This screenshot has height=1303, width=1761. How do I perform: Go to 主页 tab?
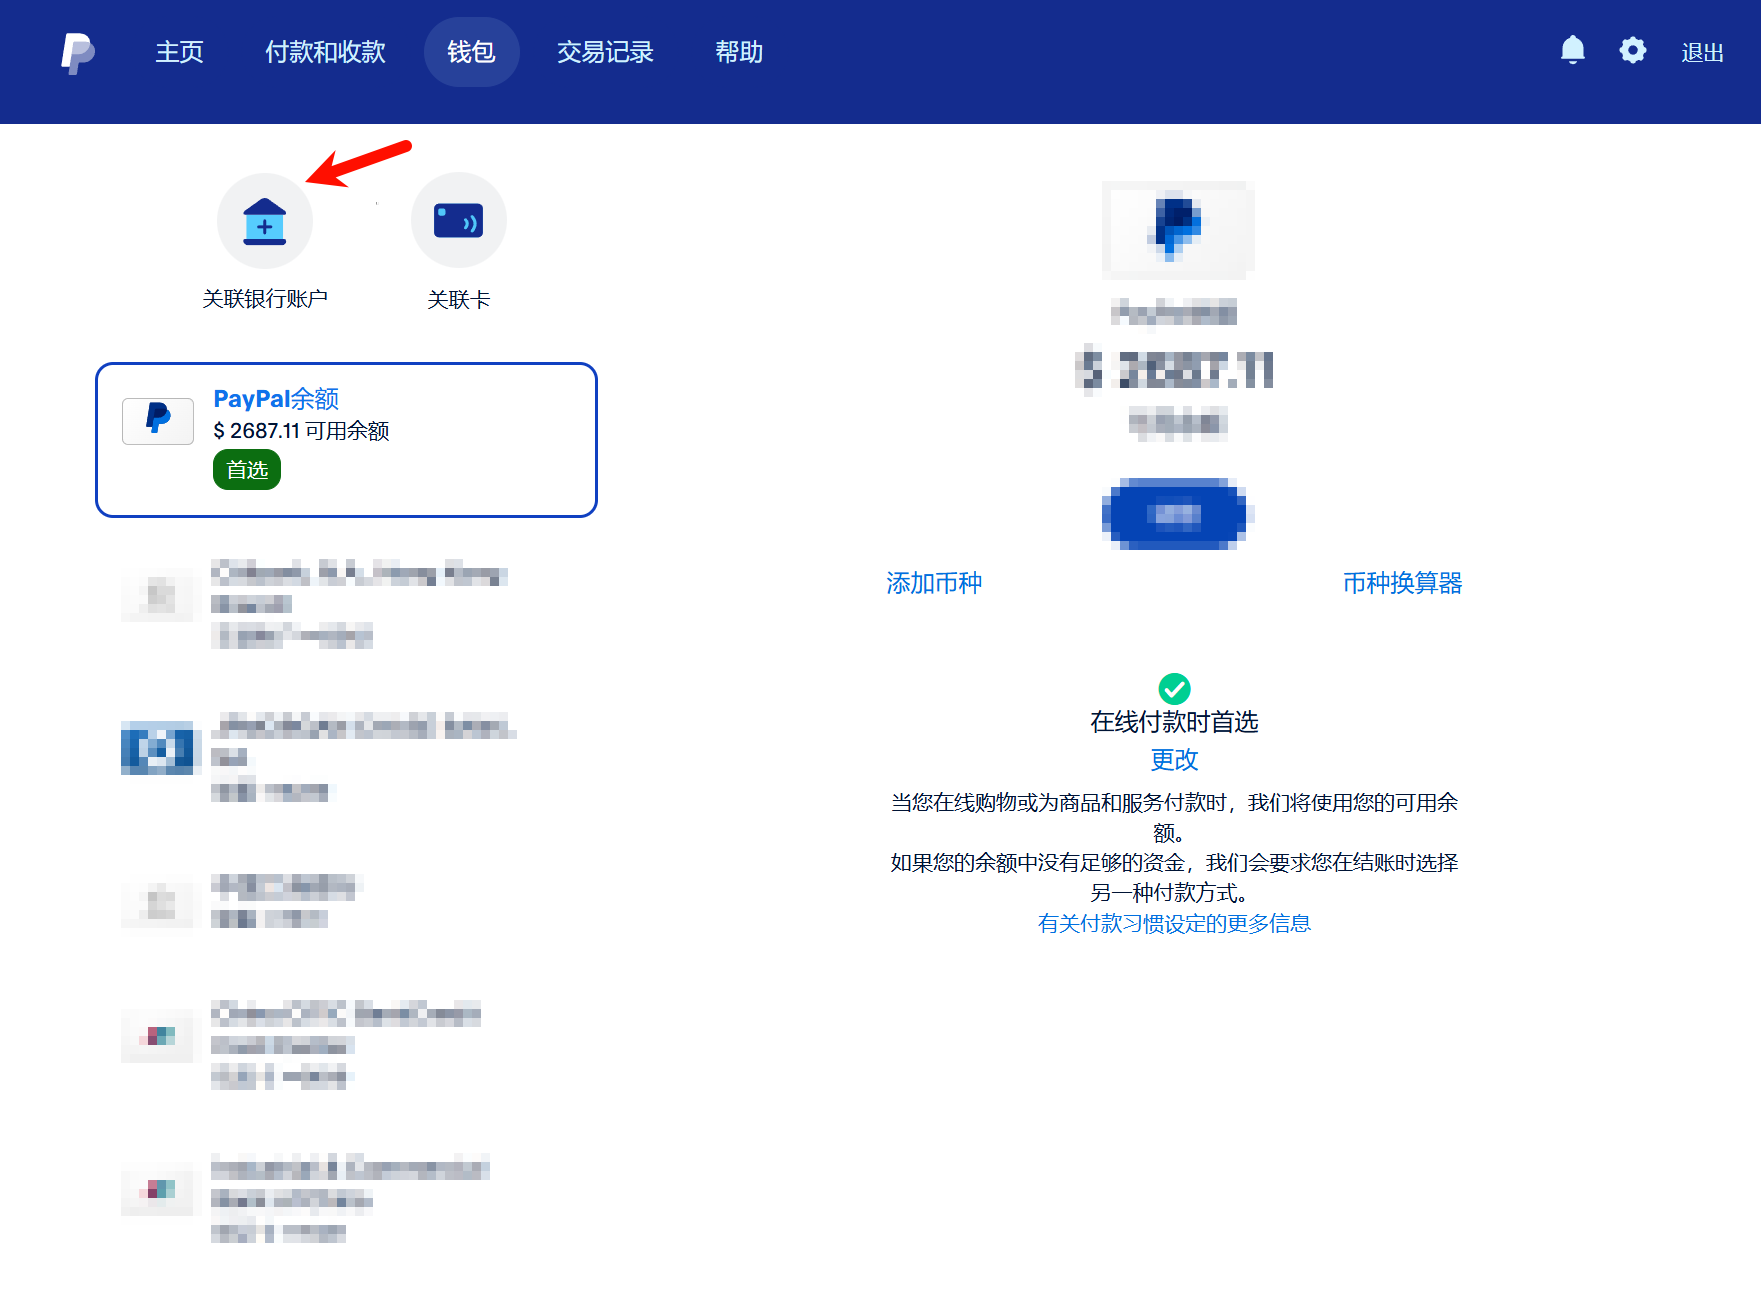pyautogui.click(x=180, y=52)
